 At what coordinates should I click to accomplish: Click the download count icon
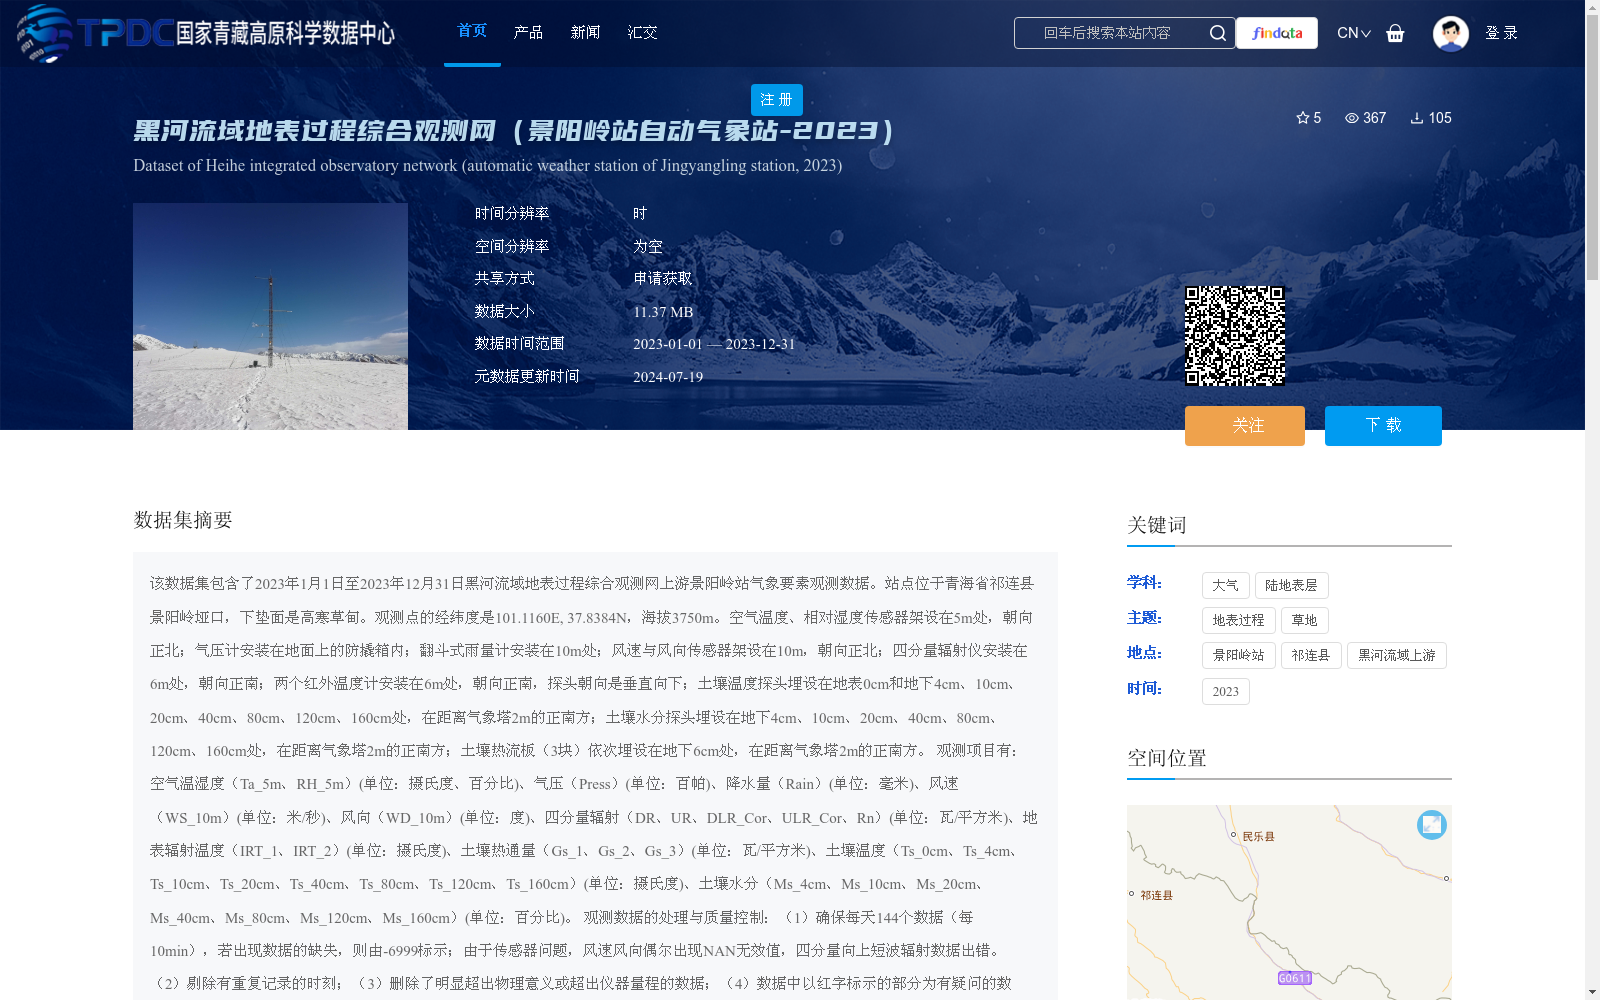(1417, 118)
